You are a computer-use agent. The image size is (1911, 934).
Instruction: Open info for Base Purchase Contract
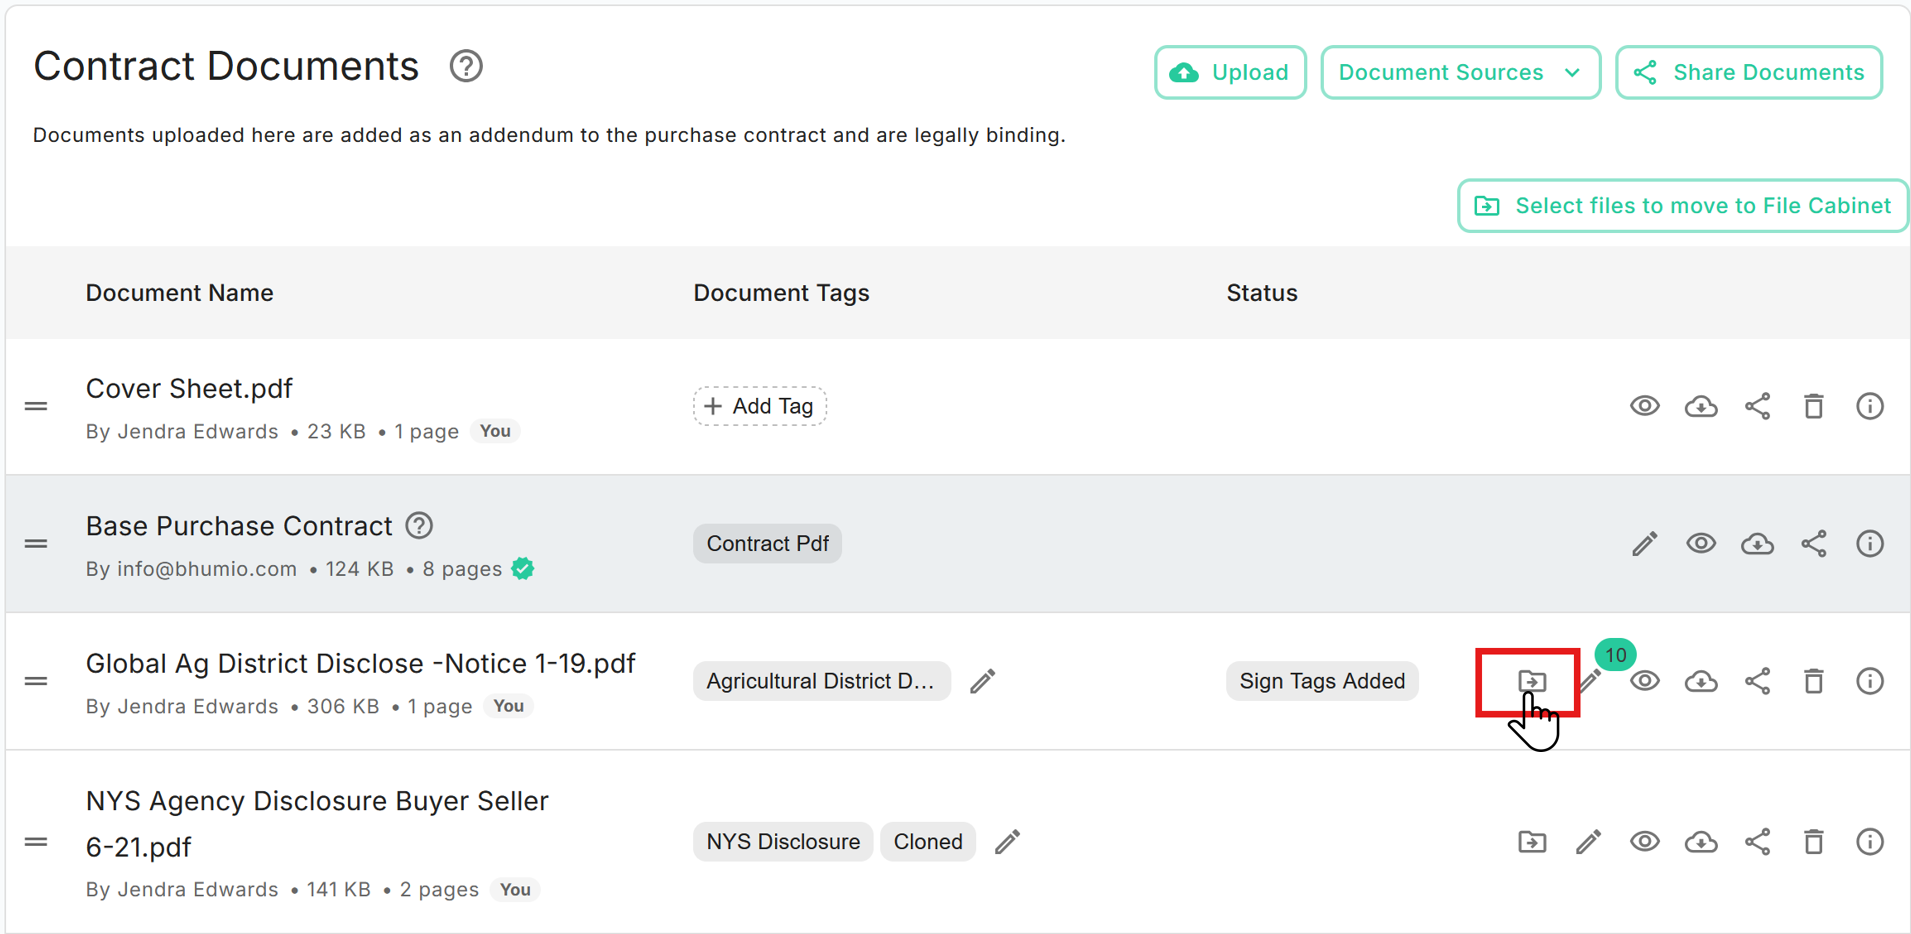click(1870, 543)
